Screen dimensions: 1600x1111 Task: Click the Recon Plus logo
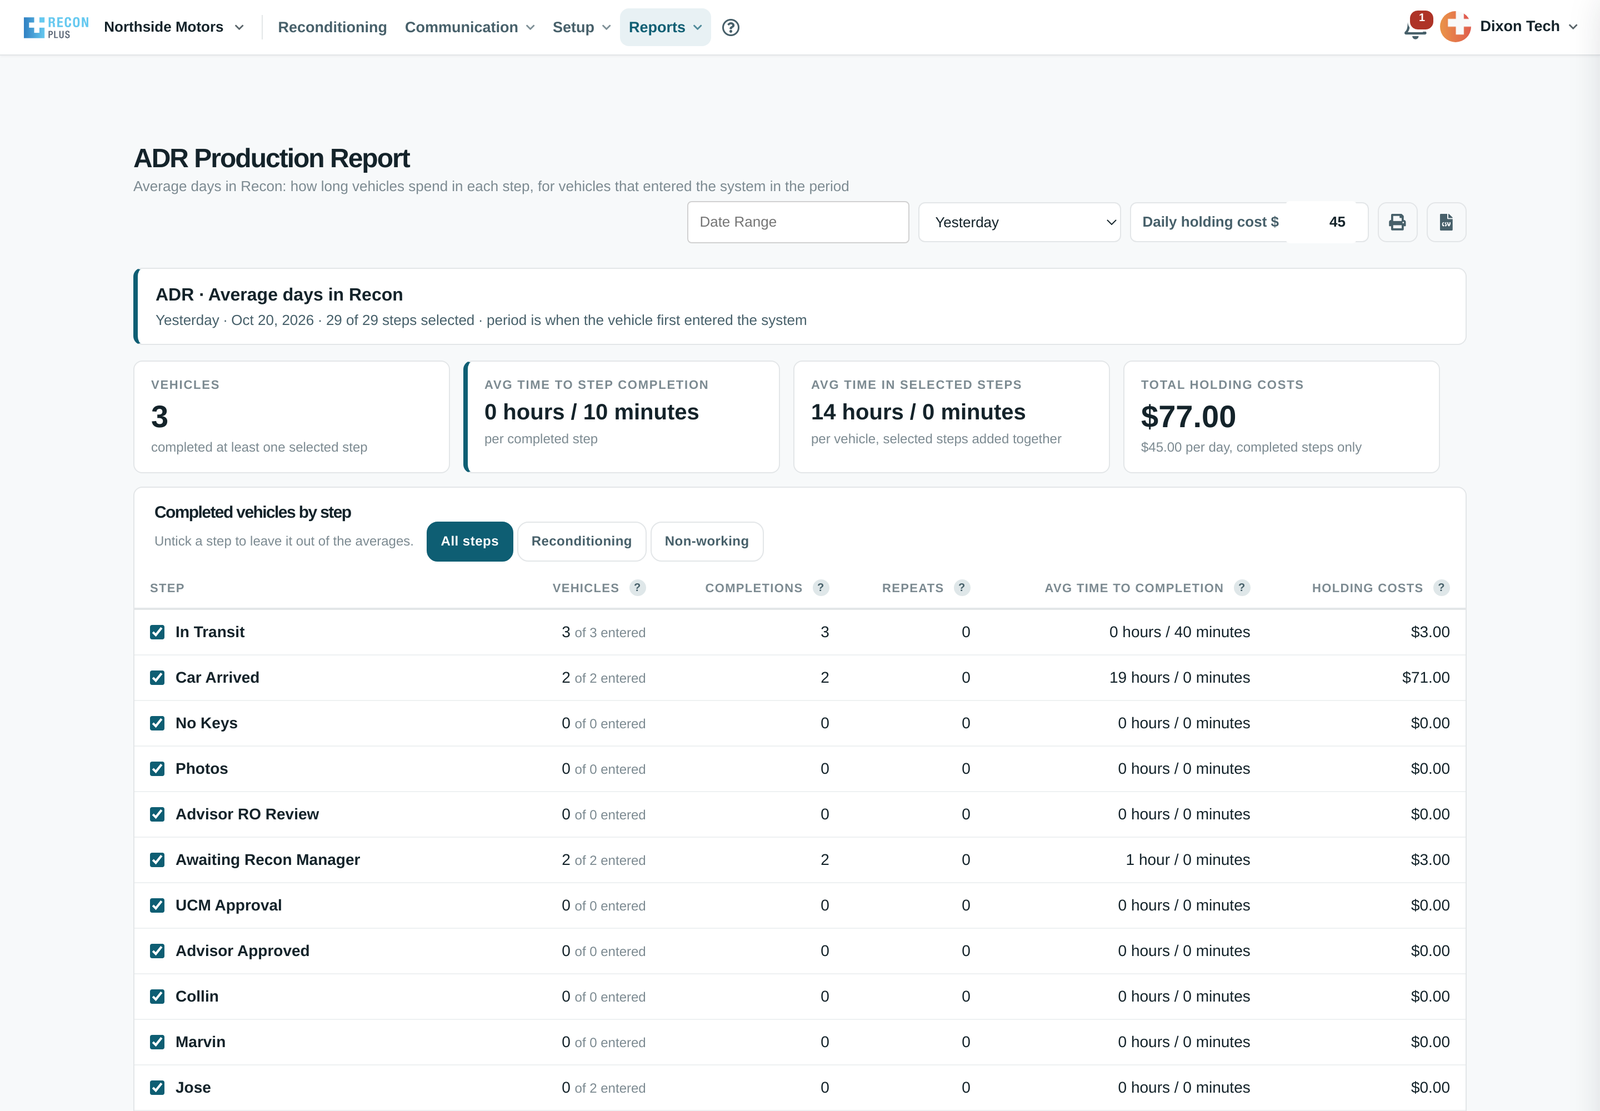(56, 27)
